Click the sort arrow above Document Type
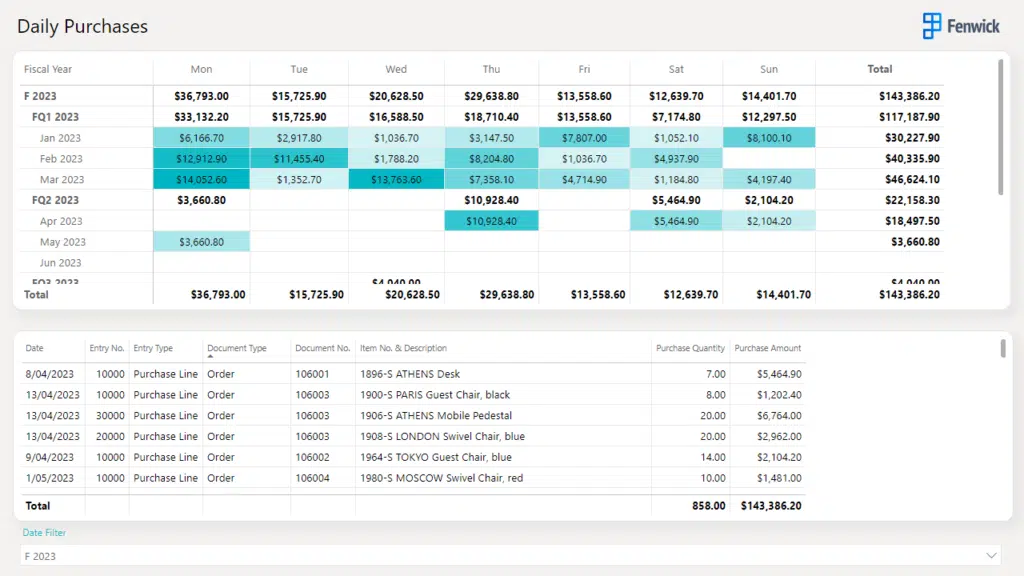This screenshot has width=1024, height=576. coord(211,356)
